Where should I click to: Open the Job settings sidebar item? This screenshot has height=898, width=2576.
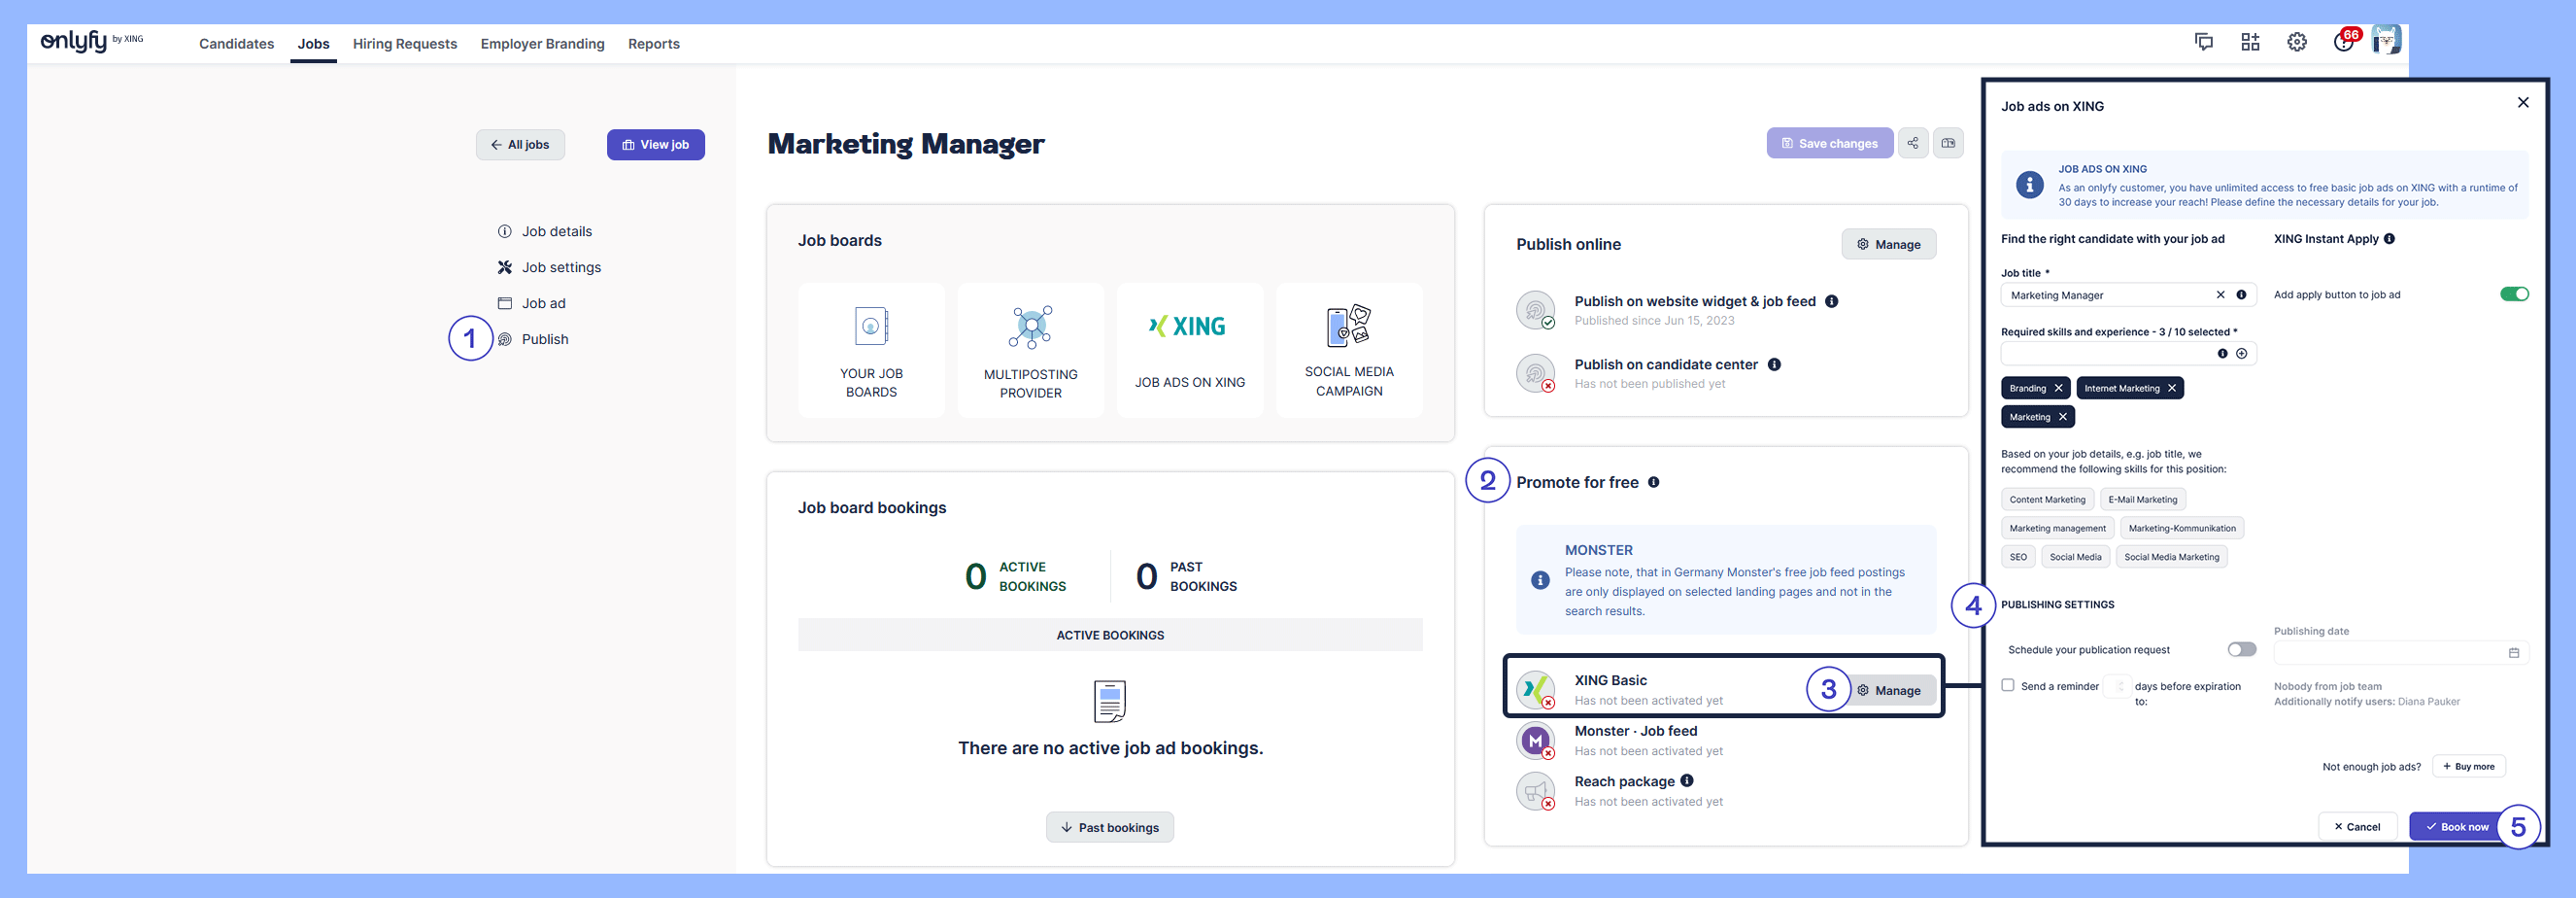[560, 267]
